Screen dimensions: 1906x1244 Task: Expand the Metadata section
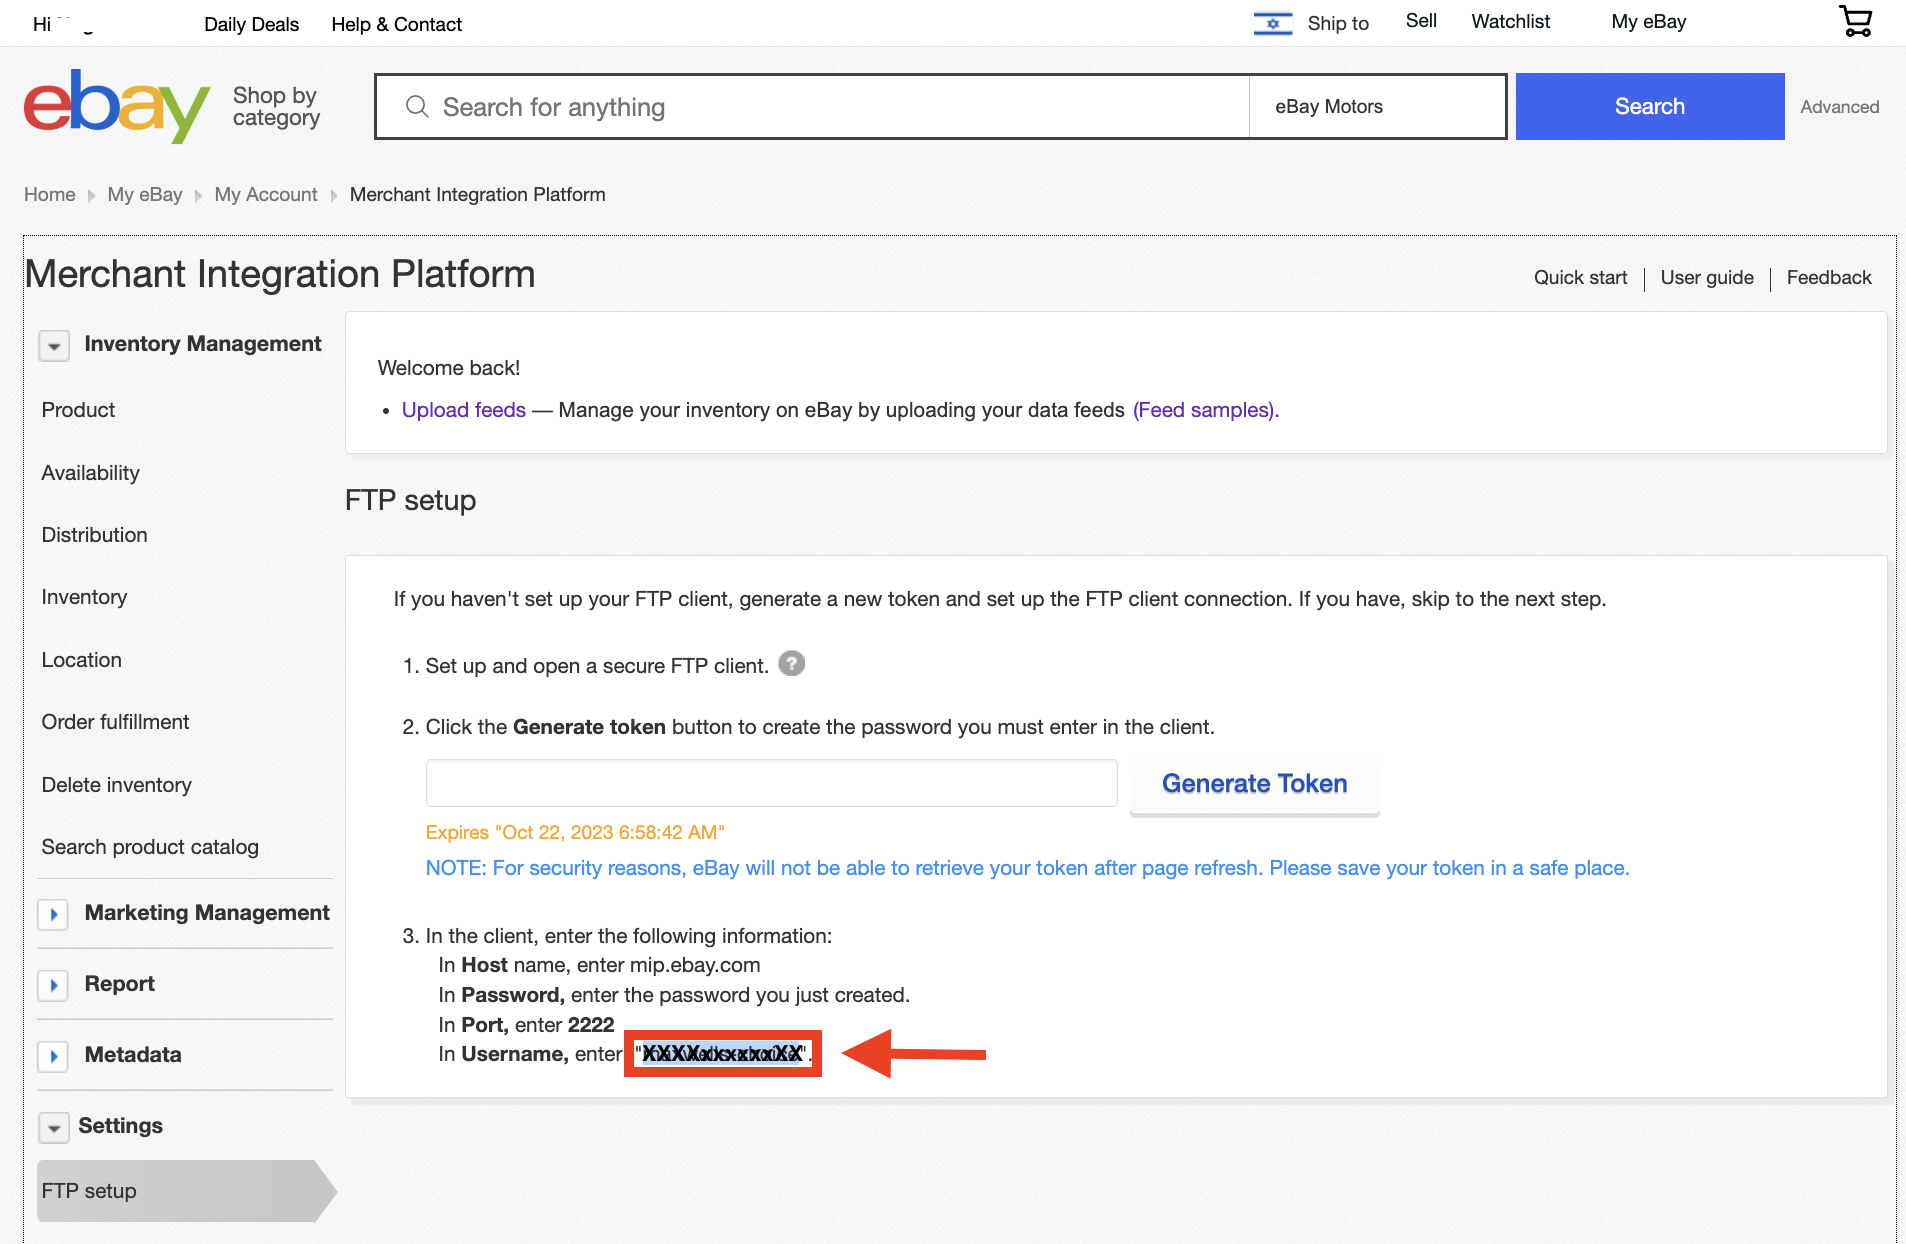54,1056
